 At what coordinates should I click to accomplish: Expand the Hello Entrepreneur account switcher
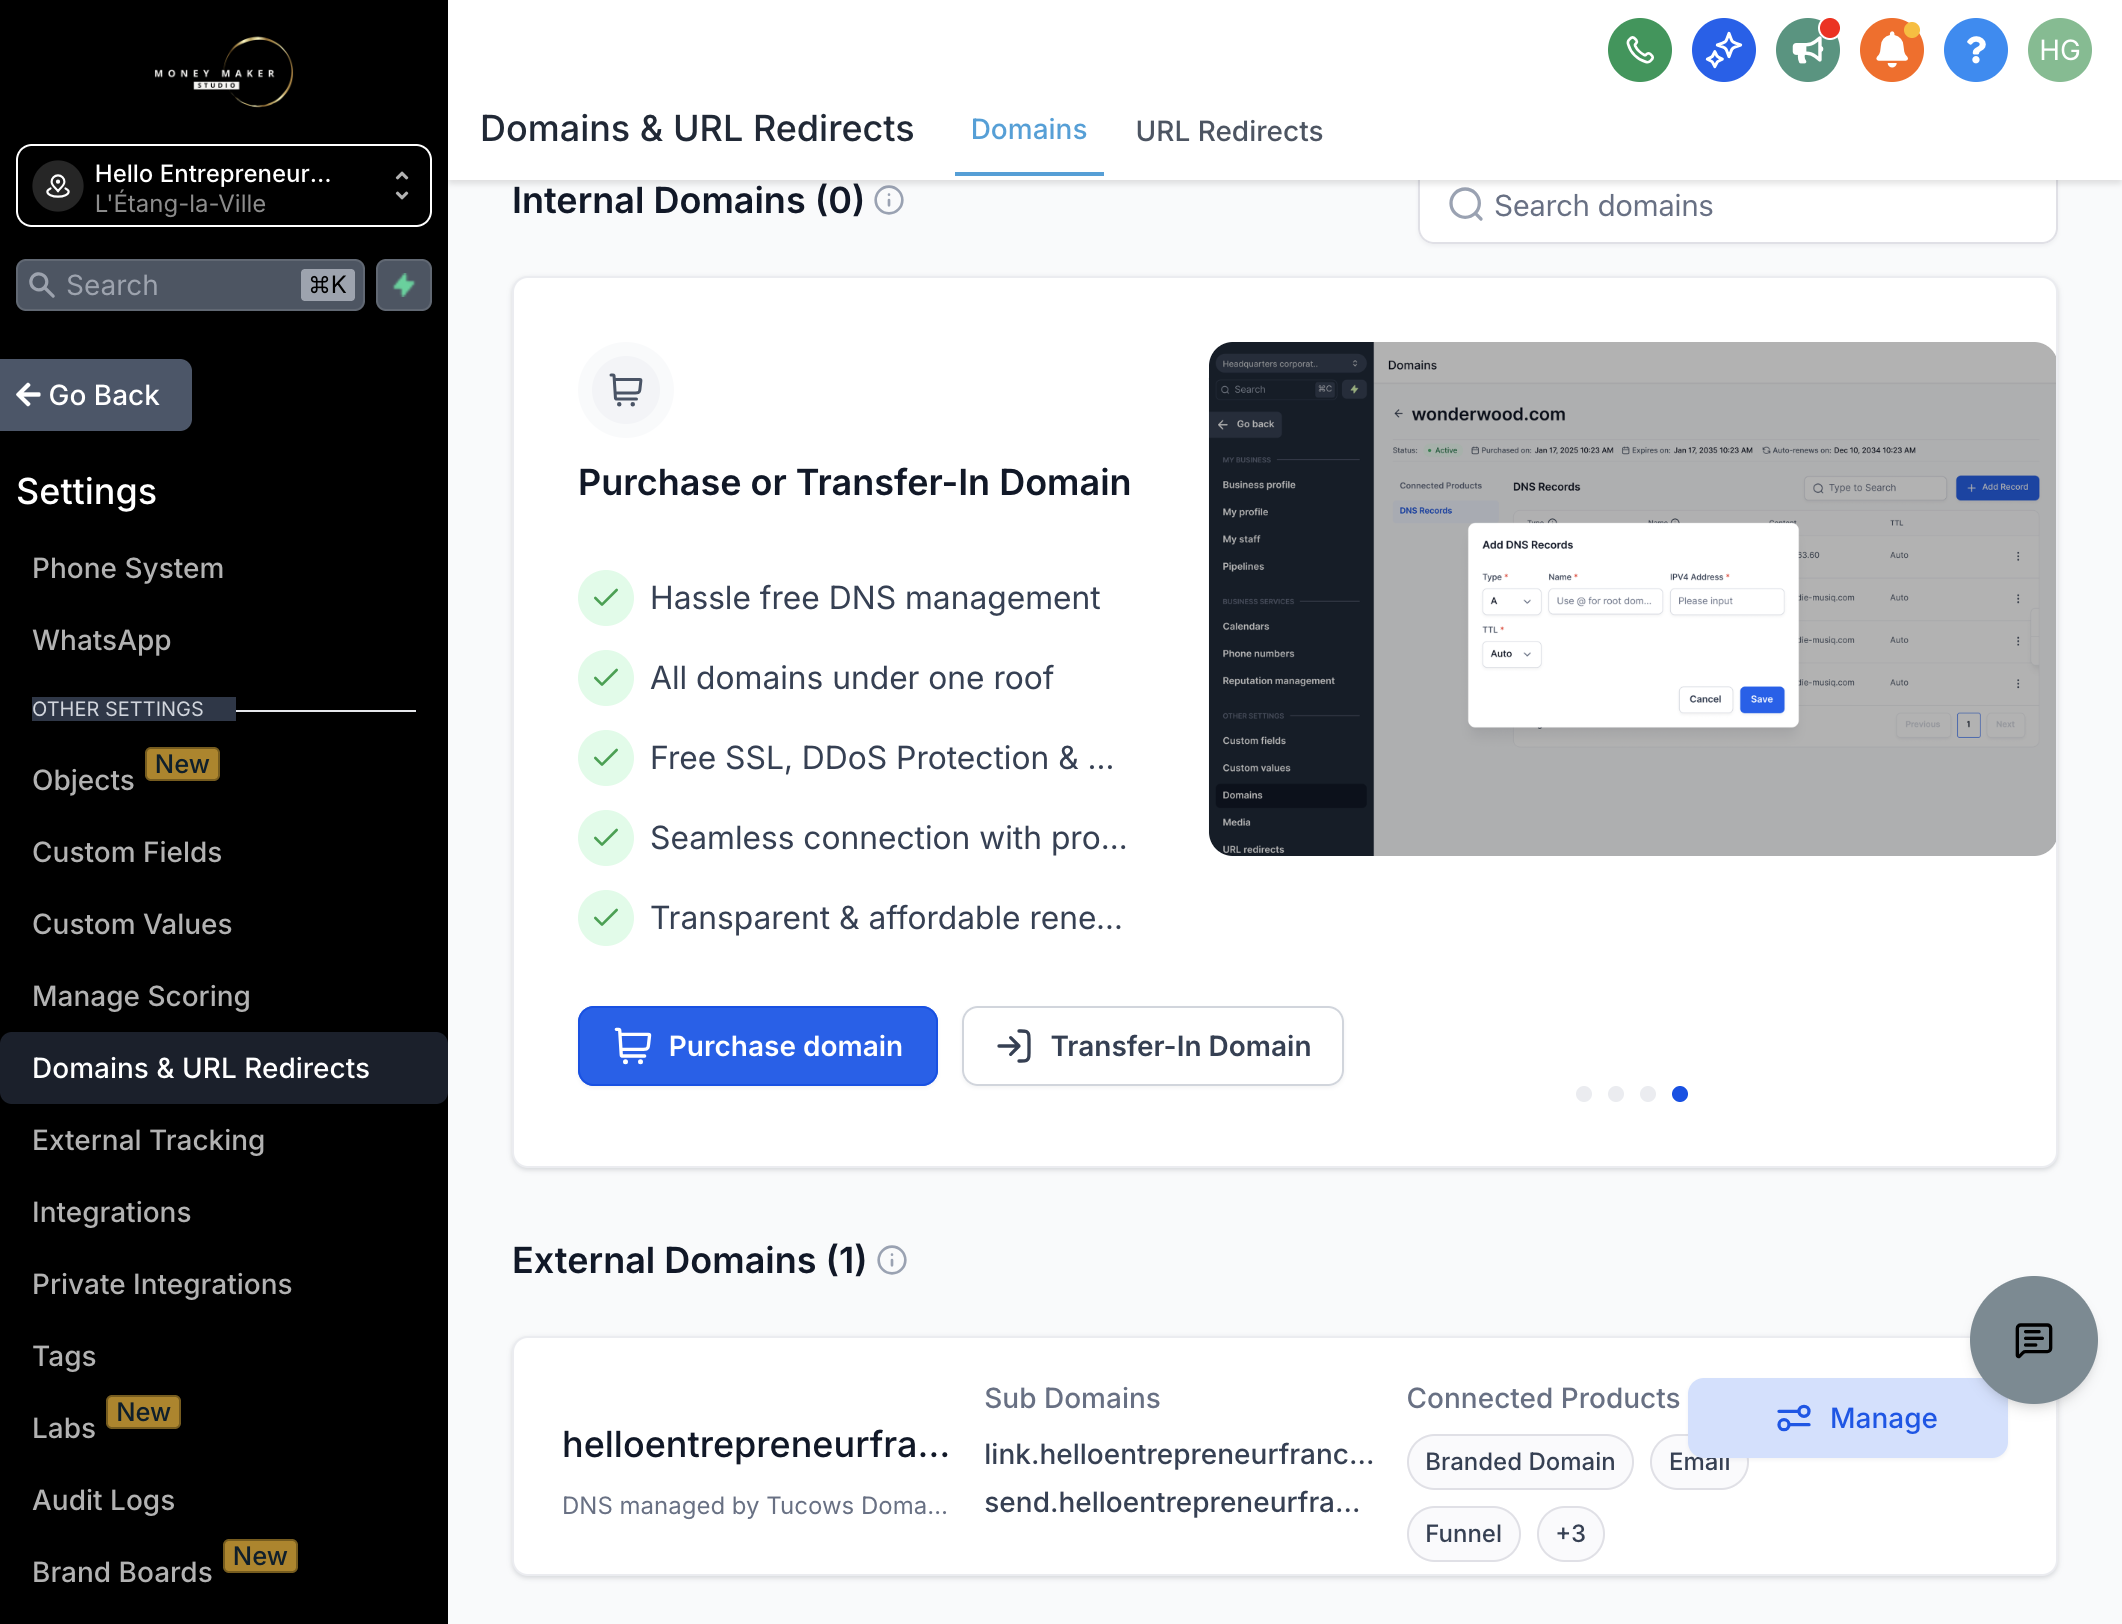coord(224,186)
